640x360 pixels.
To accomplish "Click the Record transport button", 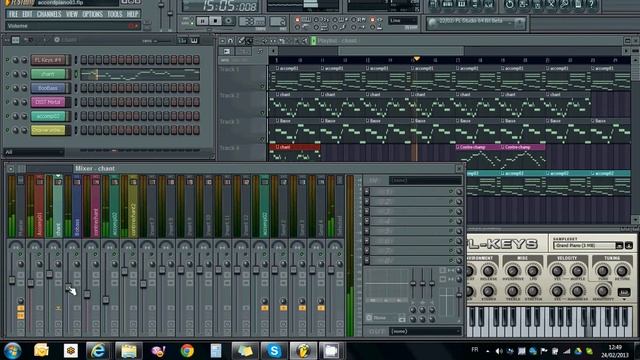I will point(229,21).
